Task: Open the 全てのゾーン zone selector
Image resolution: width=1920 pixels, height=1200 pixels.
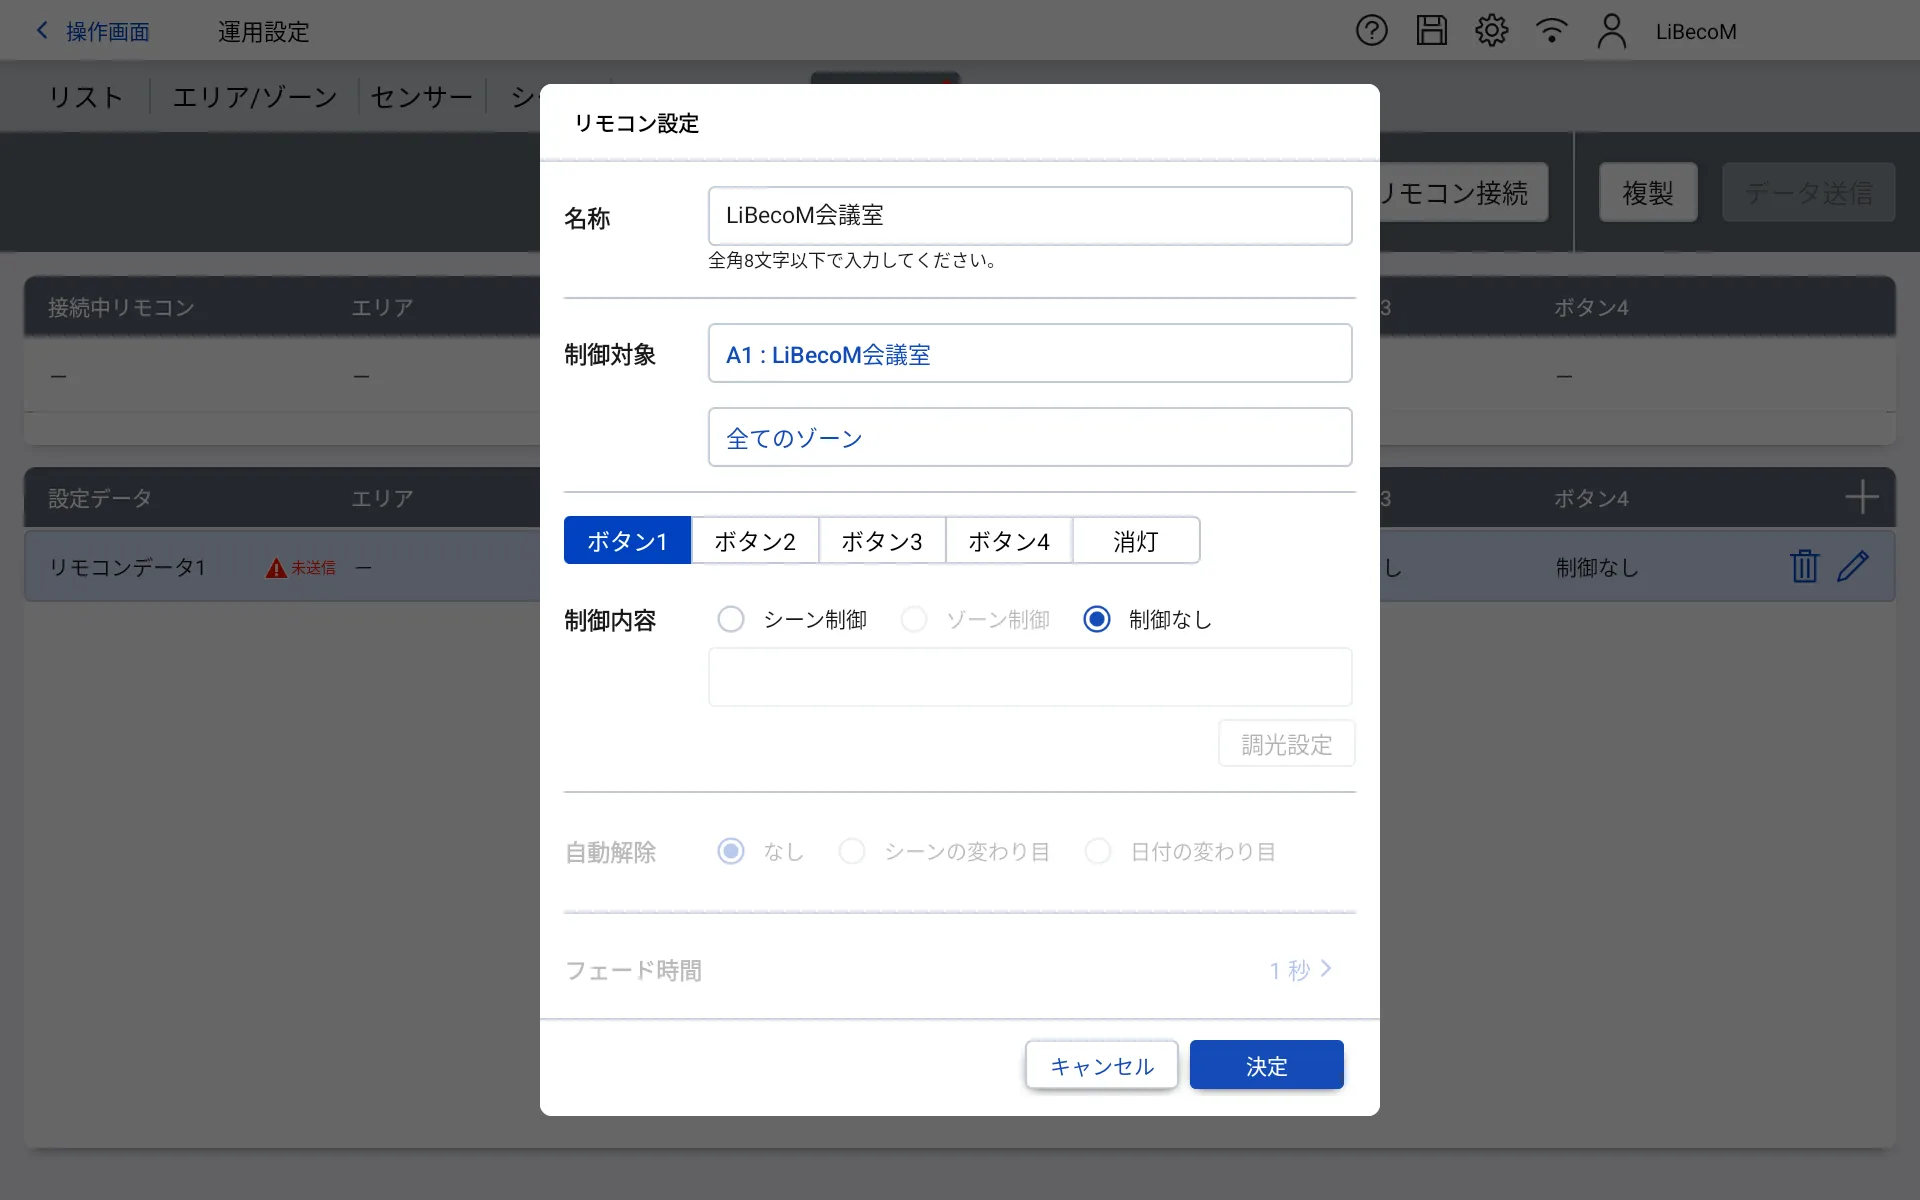Action: tap(1029, 438)
